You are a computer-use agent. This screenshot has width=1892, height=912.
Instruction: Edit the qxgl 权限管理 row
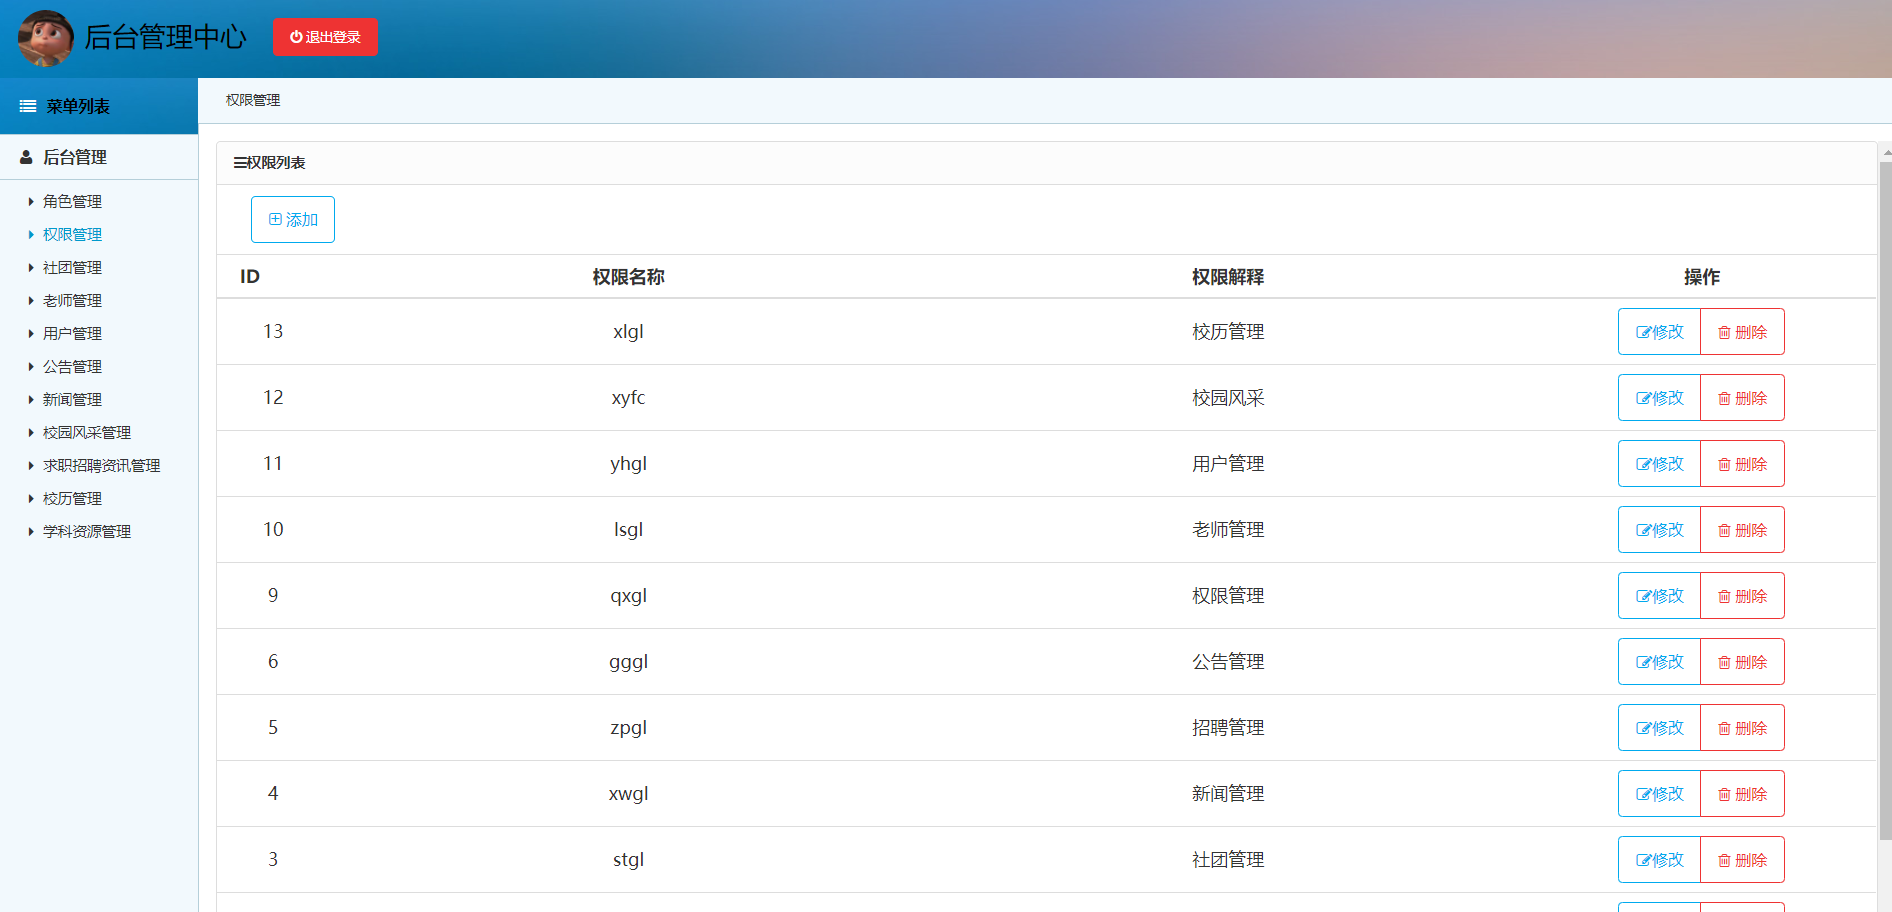click(1659, 595)
